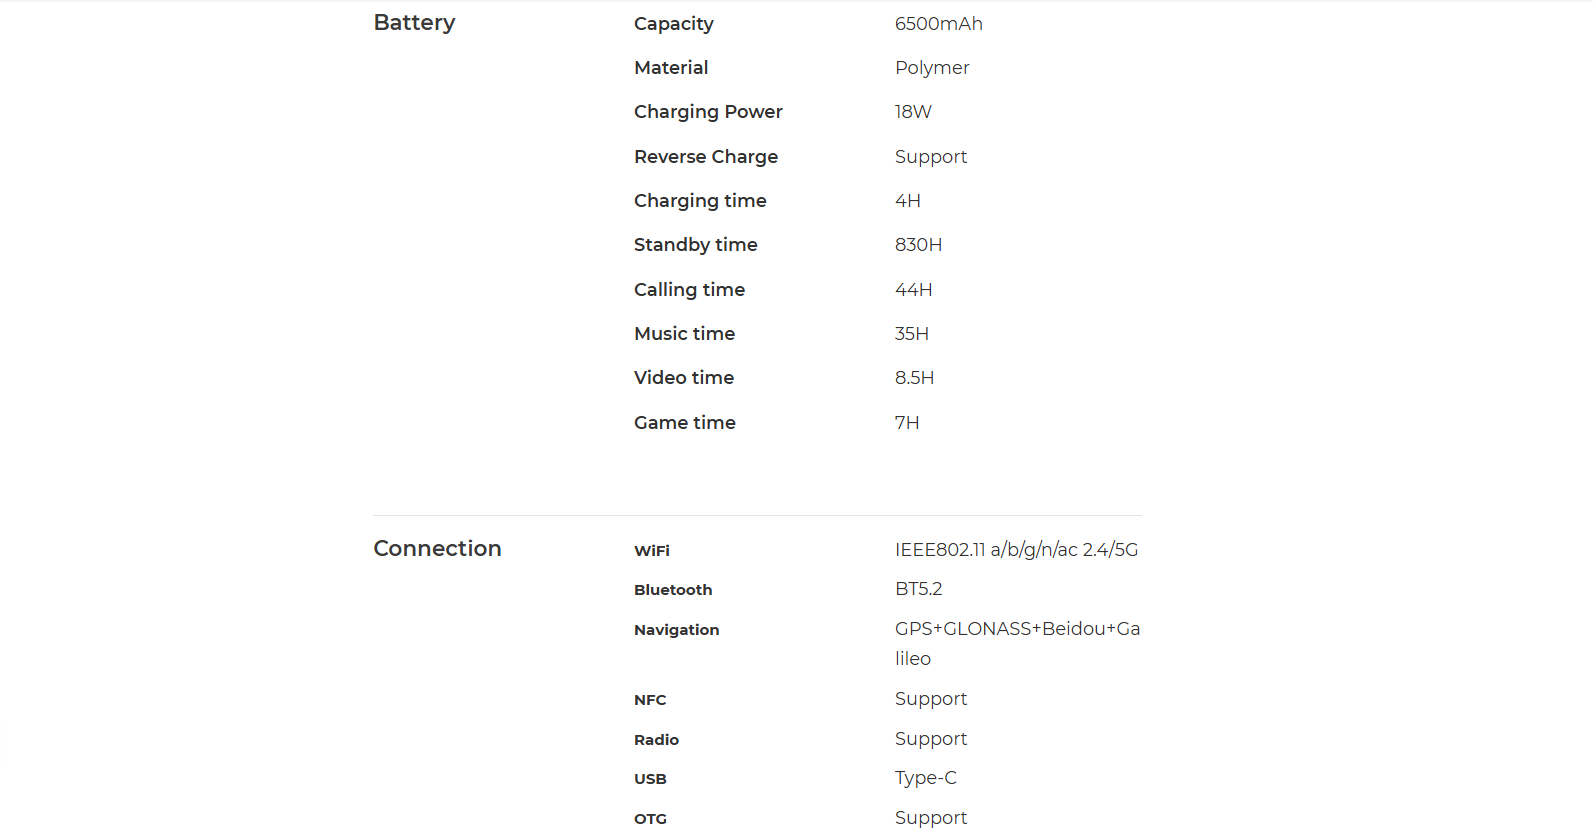This screenshot has width=1593, height=836.
Task: Select the Reverse Charge label
Action: [706, 157]
